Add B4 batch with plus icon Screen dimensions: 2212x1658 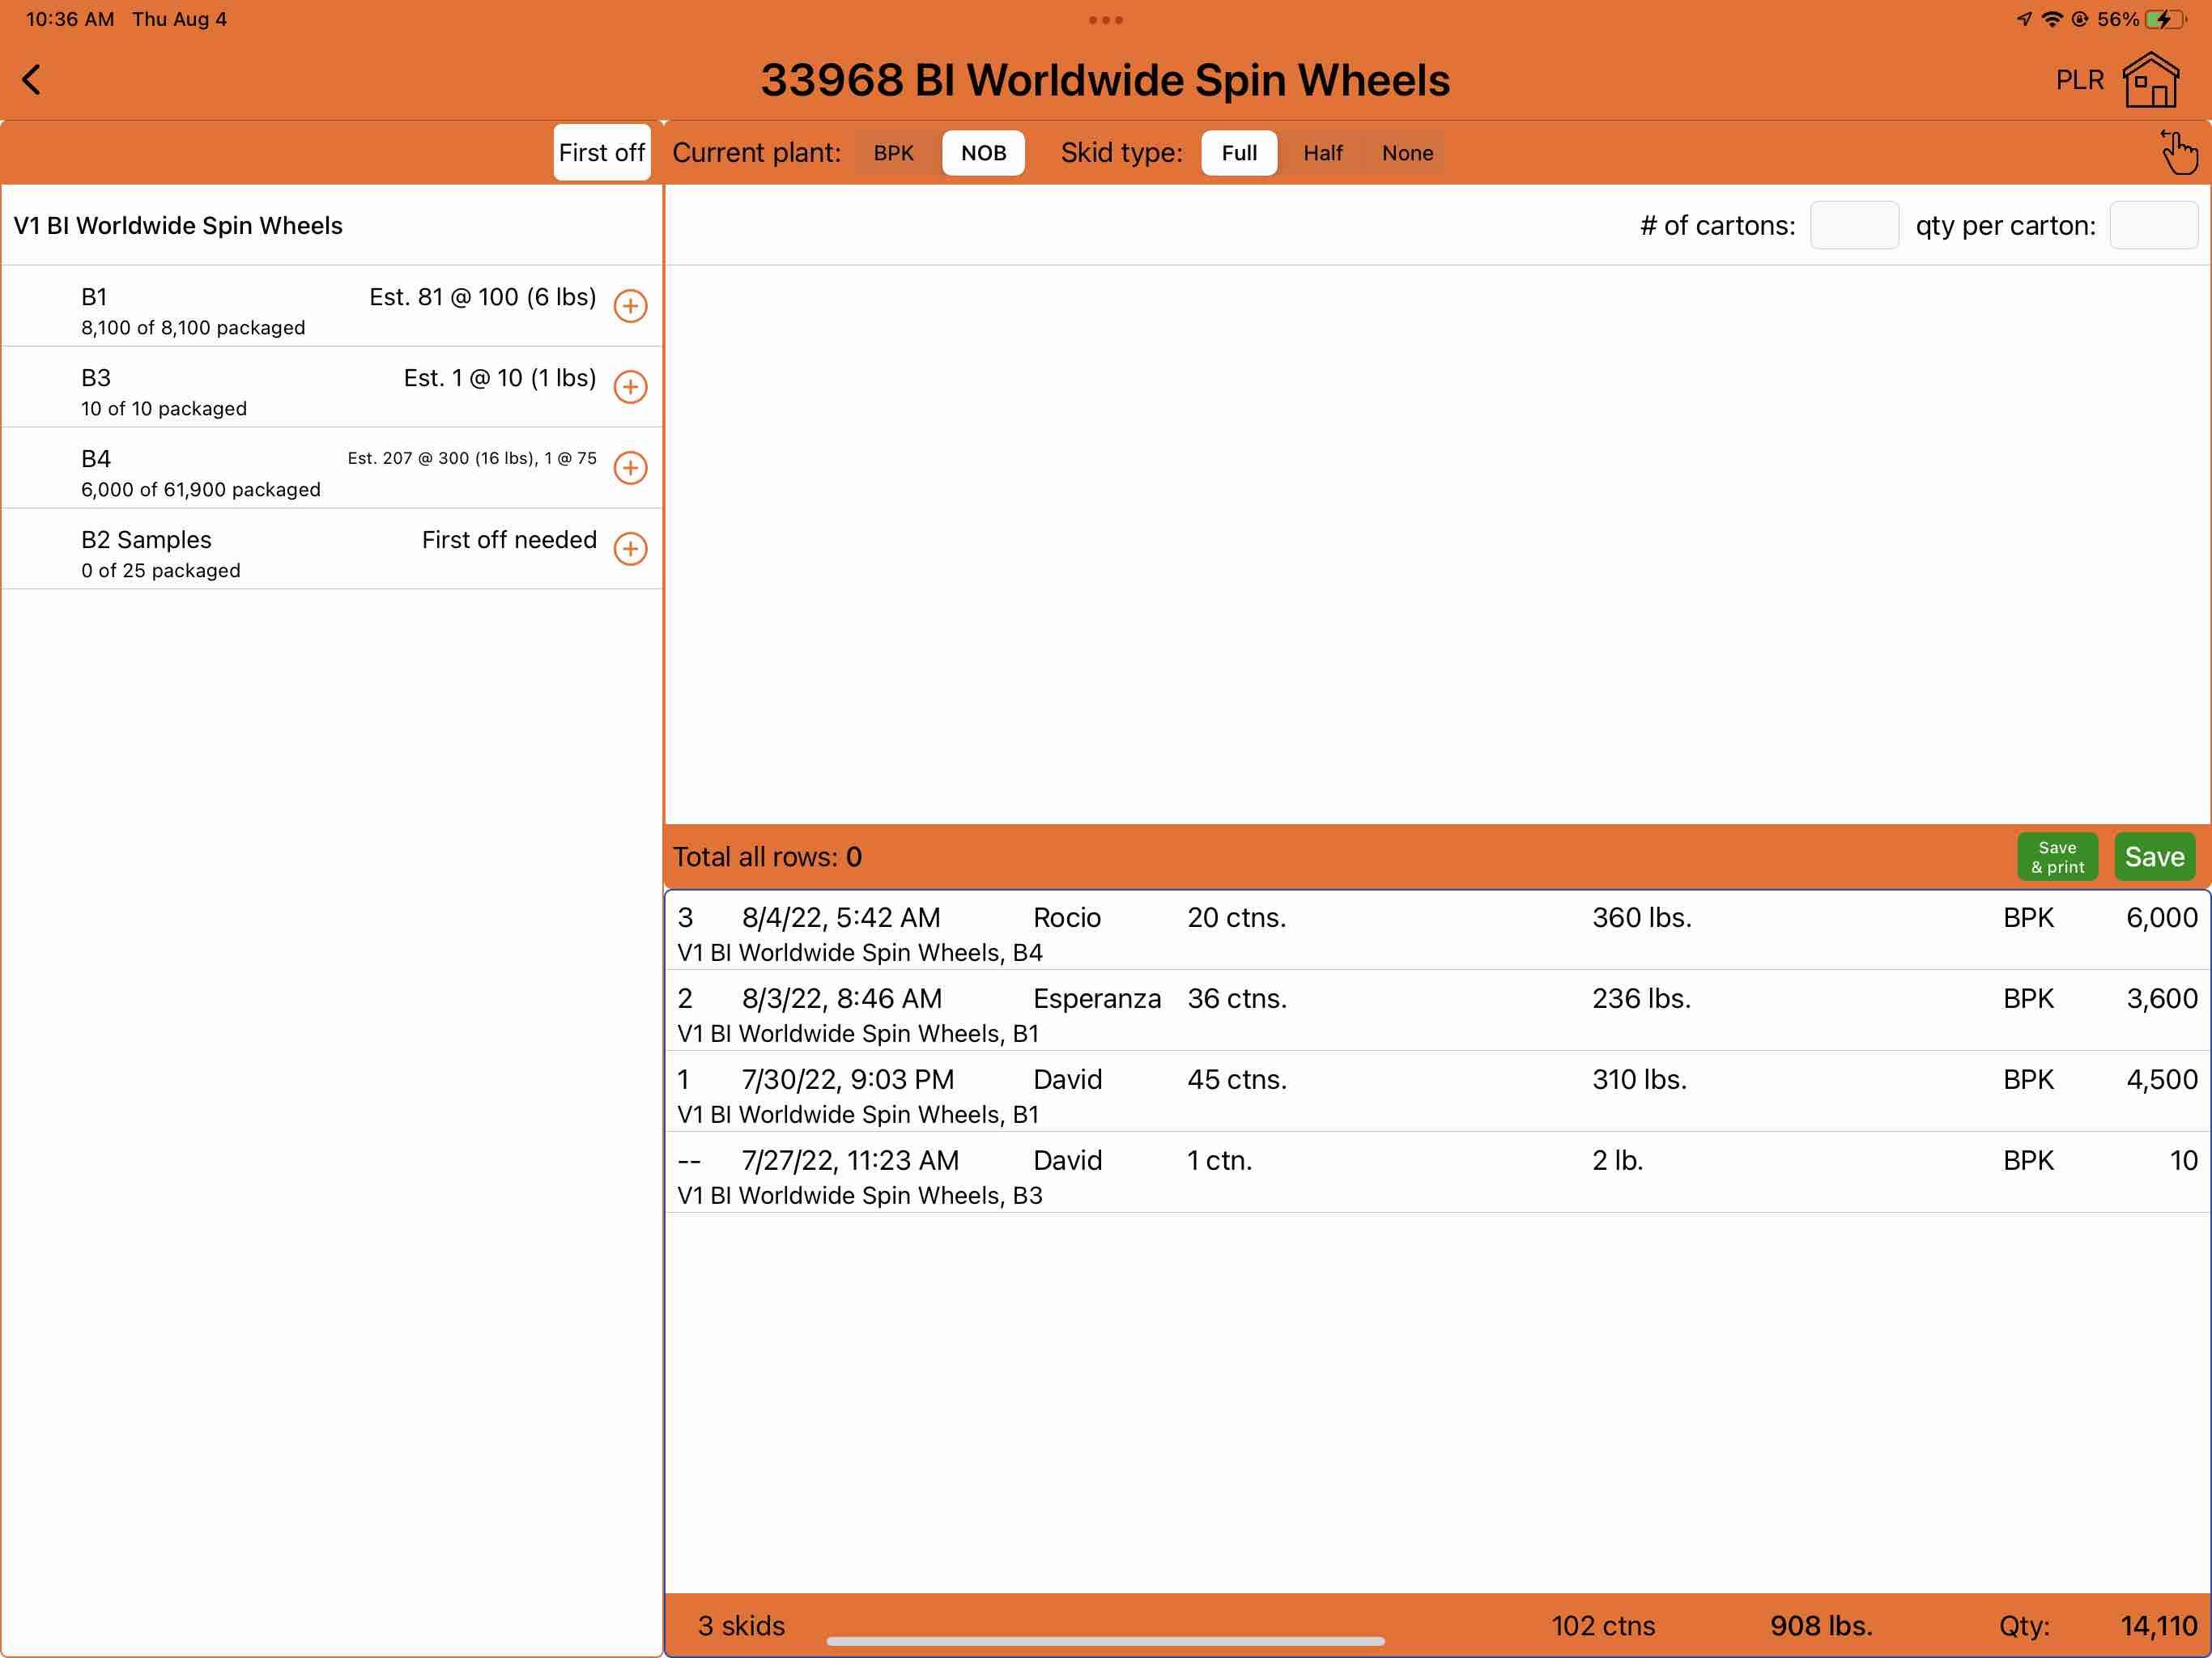pos(630,468)
